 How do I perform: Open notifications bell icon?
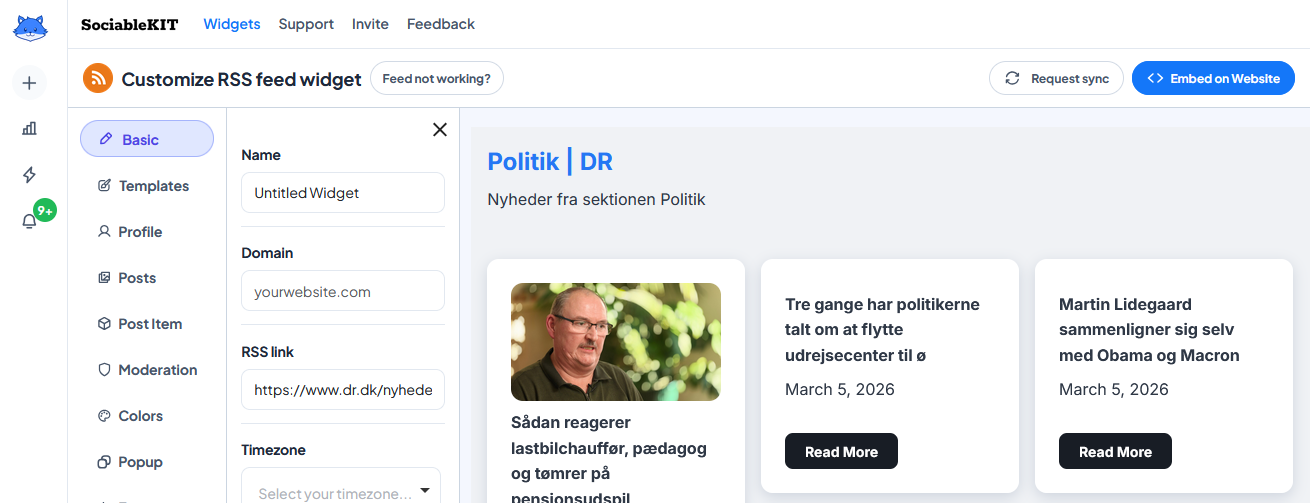coord(29,221)
